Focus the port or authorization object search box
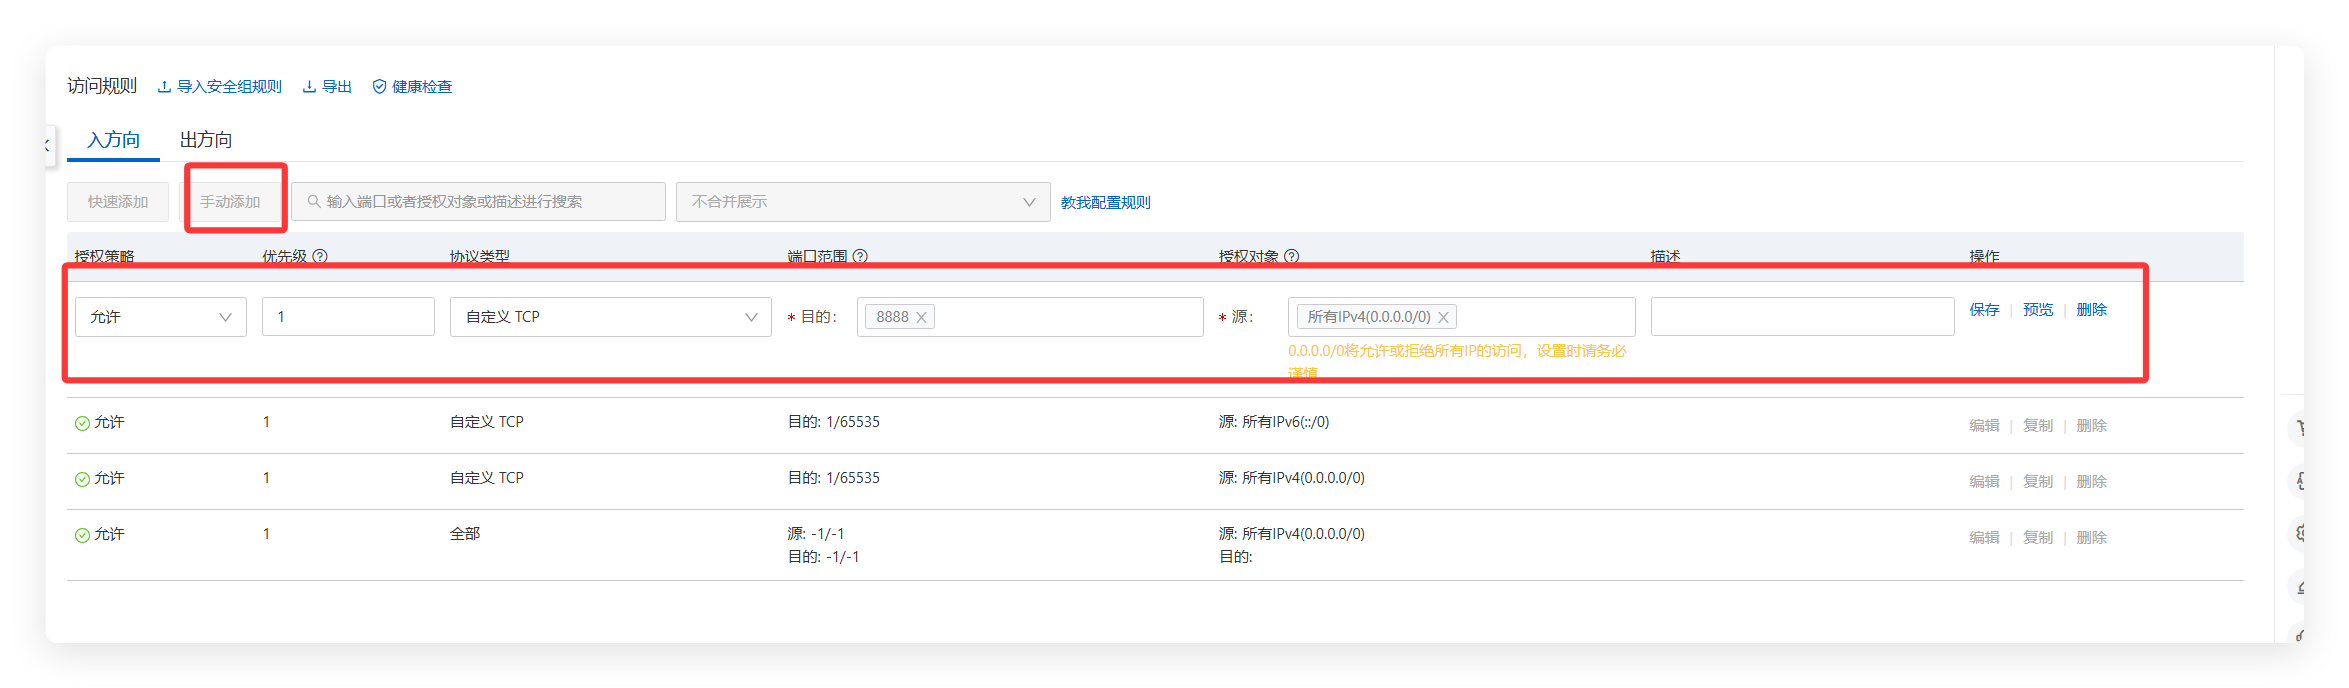The width and height of the screenshot is (2349, 688). click(x=480, y=202)
